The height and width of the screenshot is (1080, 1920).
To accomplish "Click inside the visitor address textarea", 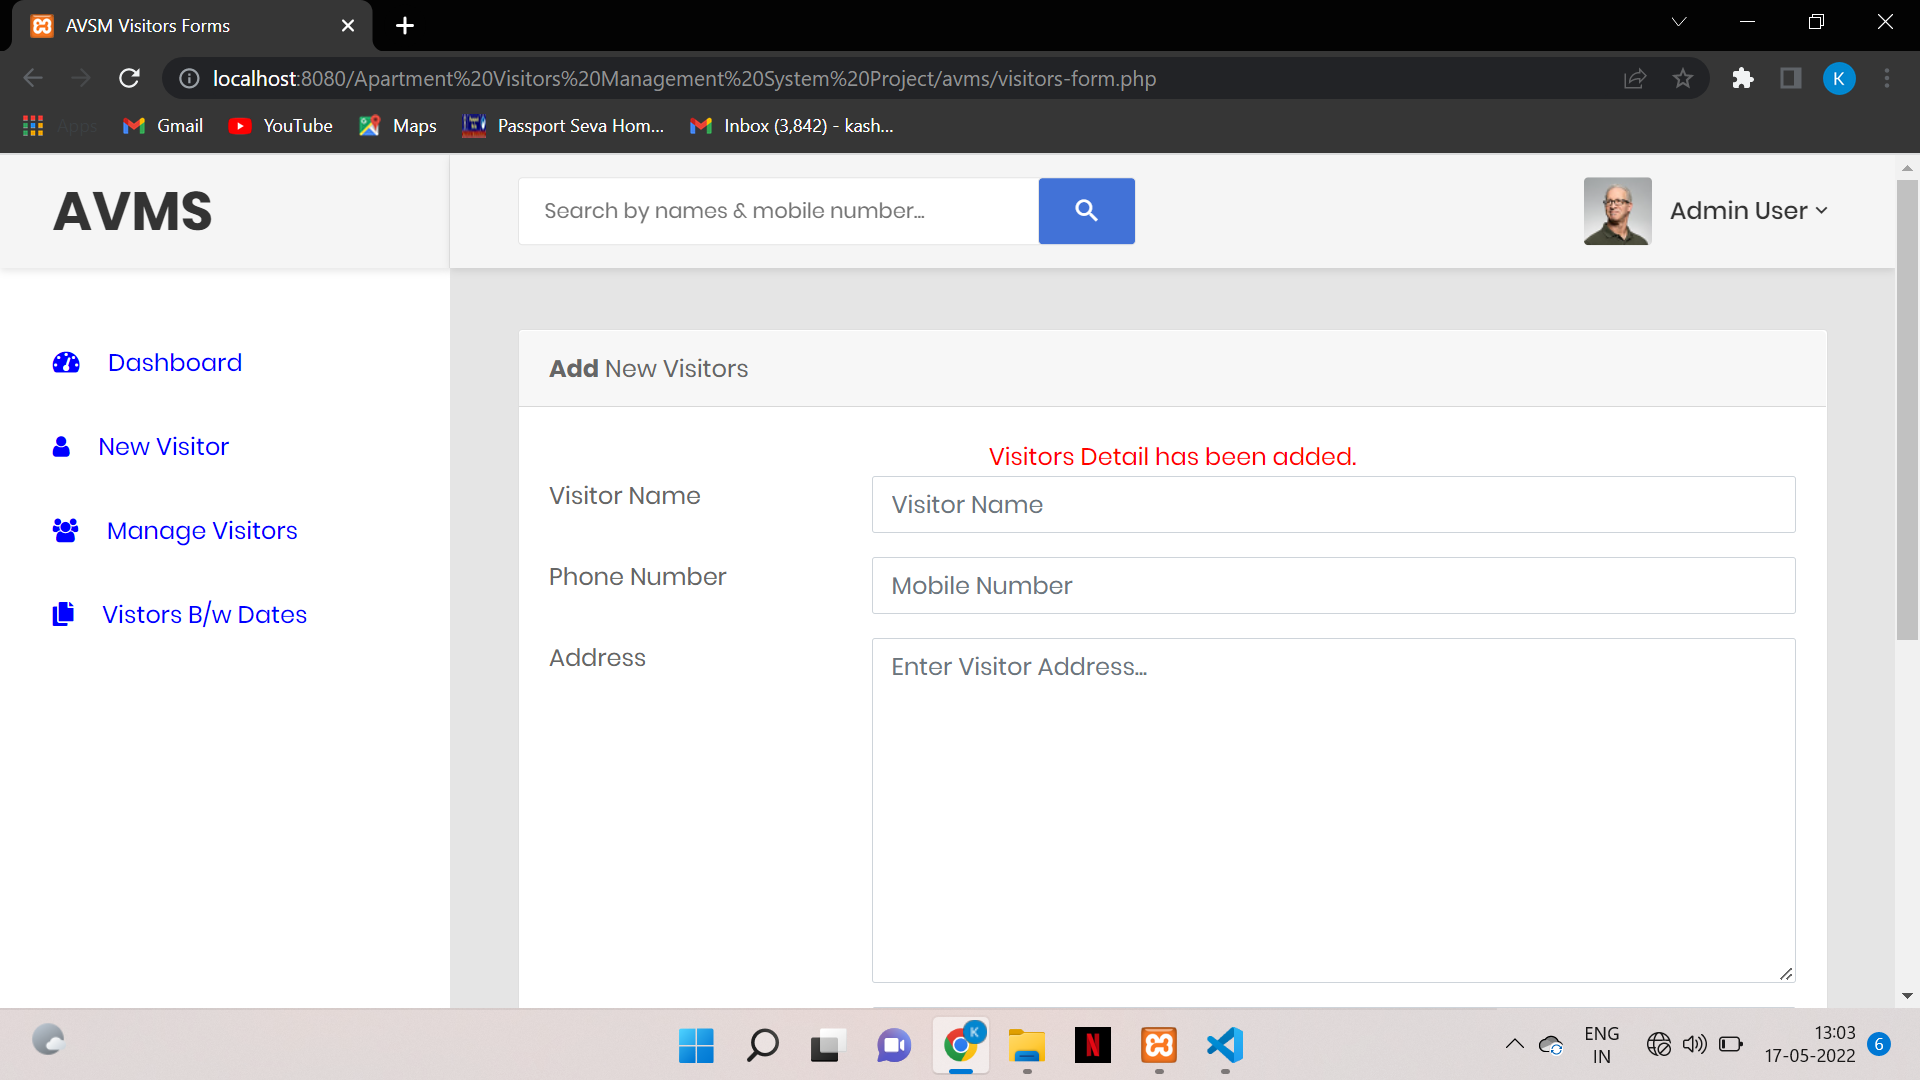I will (1333, 810).
